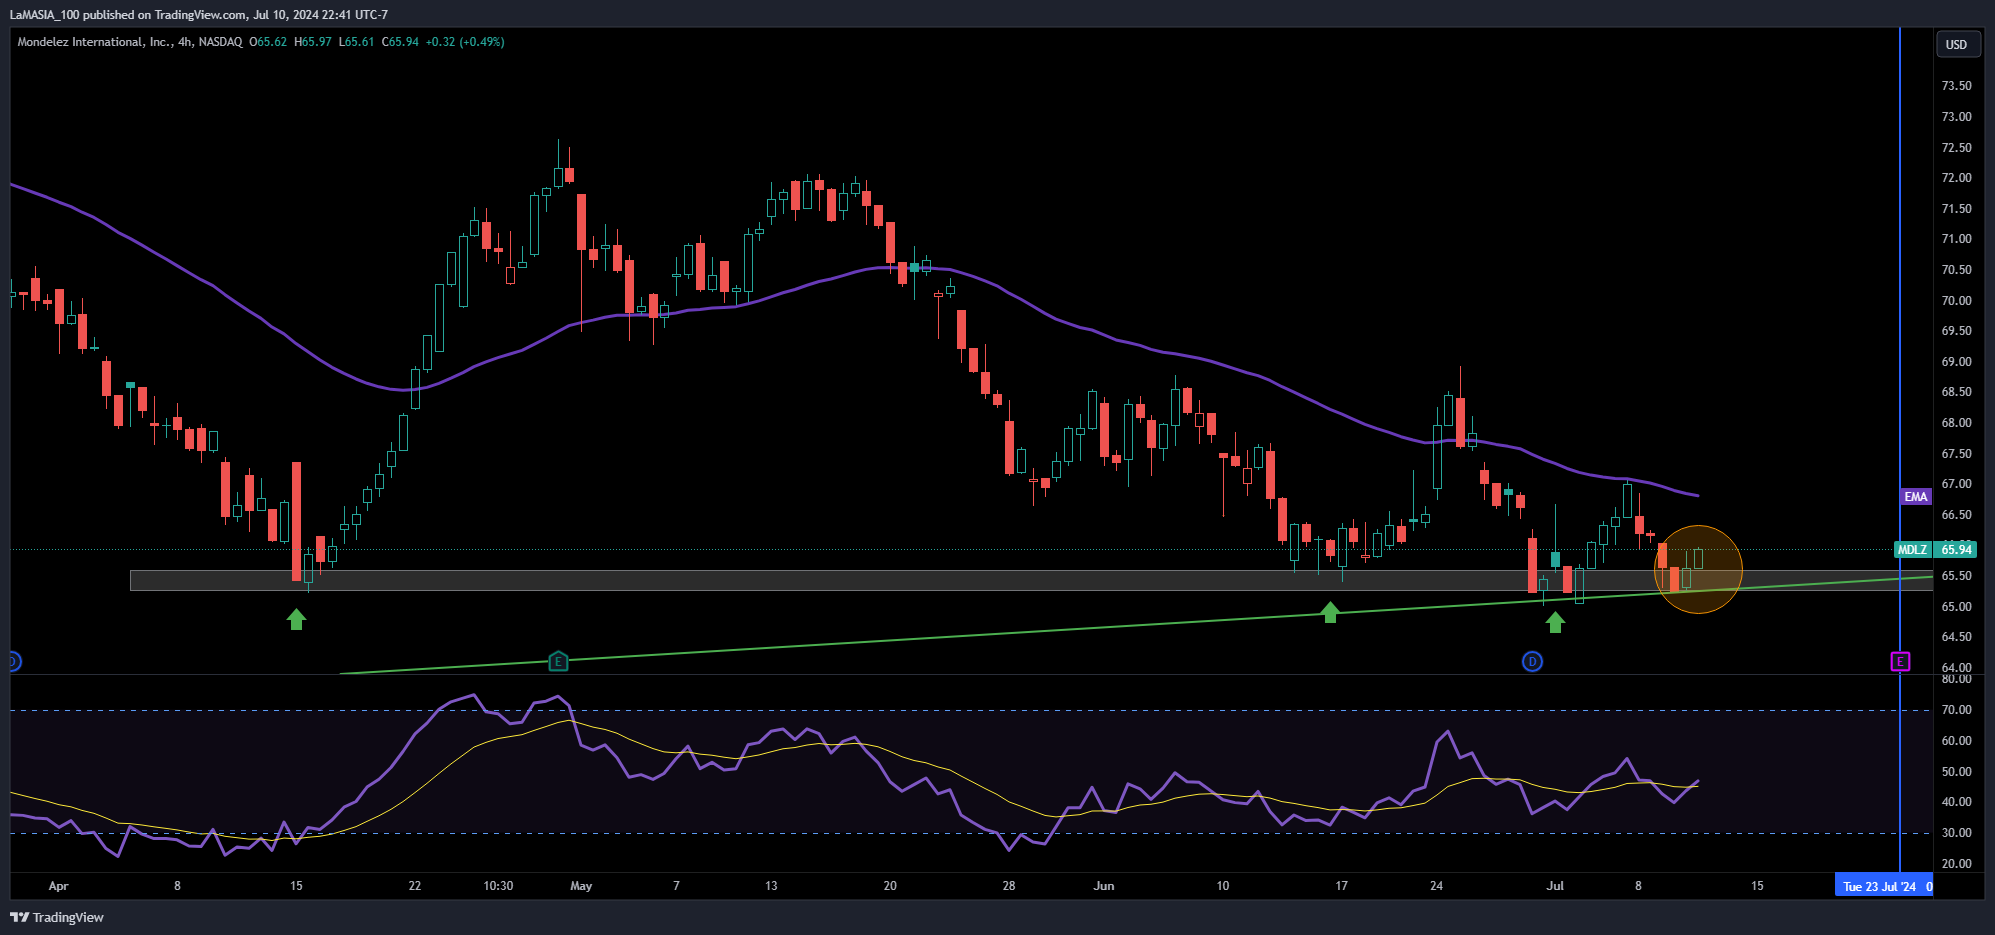This screenshot has width=1995, height=935.
Task: Open the USD currency selector
Action: point(1956,44)
